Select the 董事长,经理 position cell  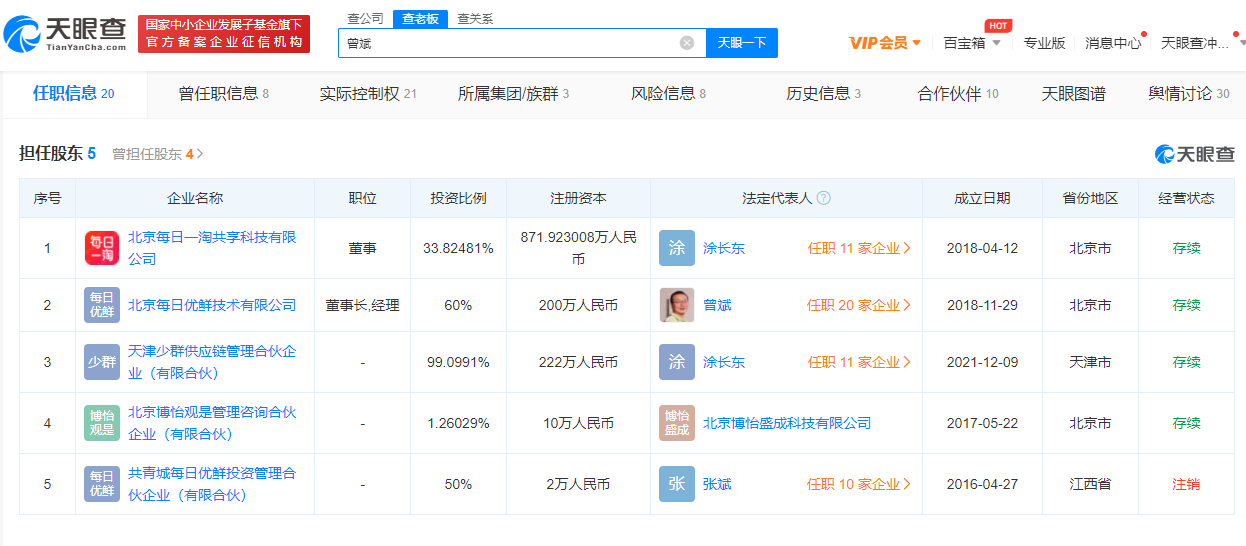tap(362, 305)
